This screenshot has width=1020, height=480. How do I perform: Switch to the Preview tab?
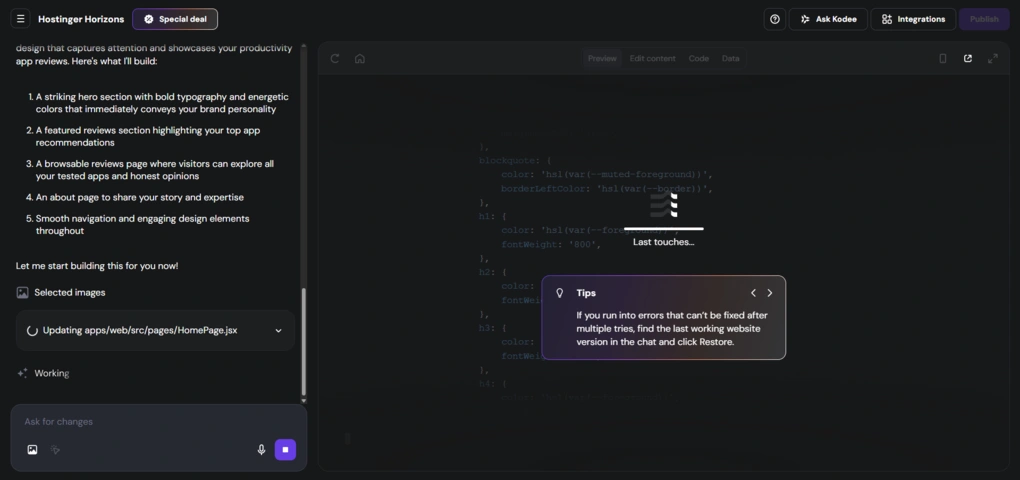[x=602, y=59]
